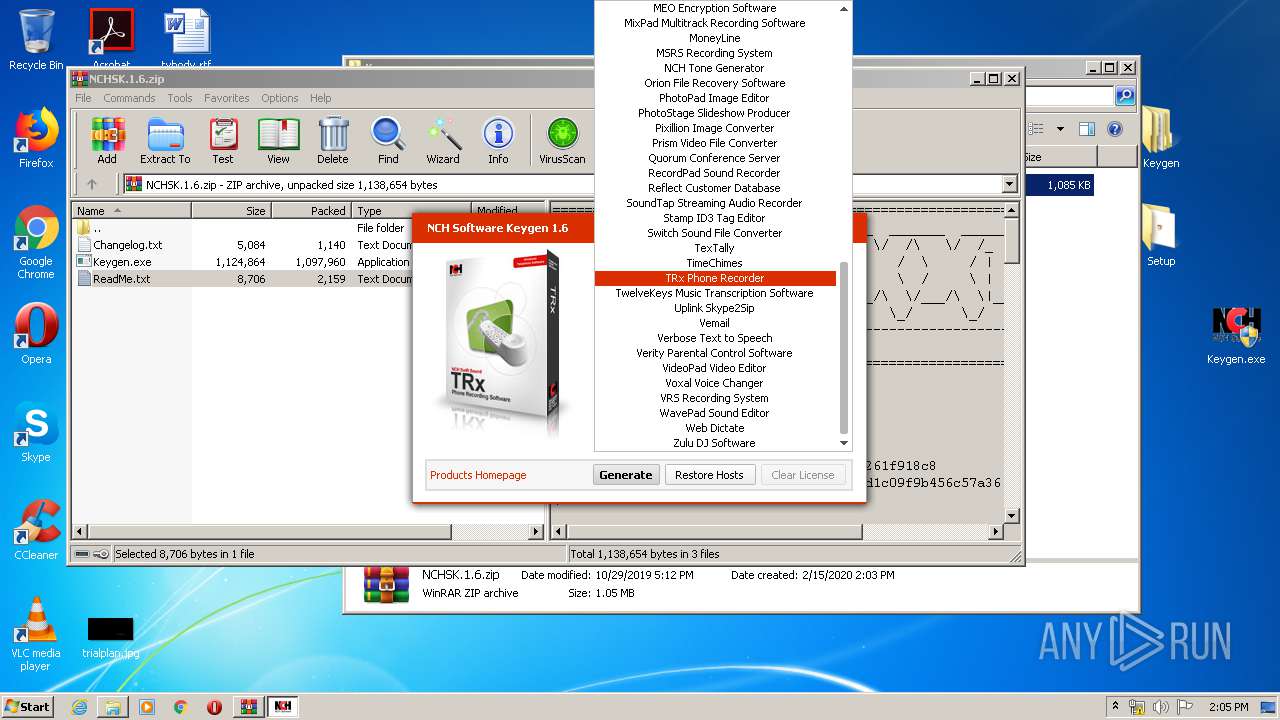The width and height of the screenshot is (1280, 720).
Task: Select the Keygen.exe desktop file
Action: 1236,334
